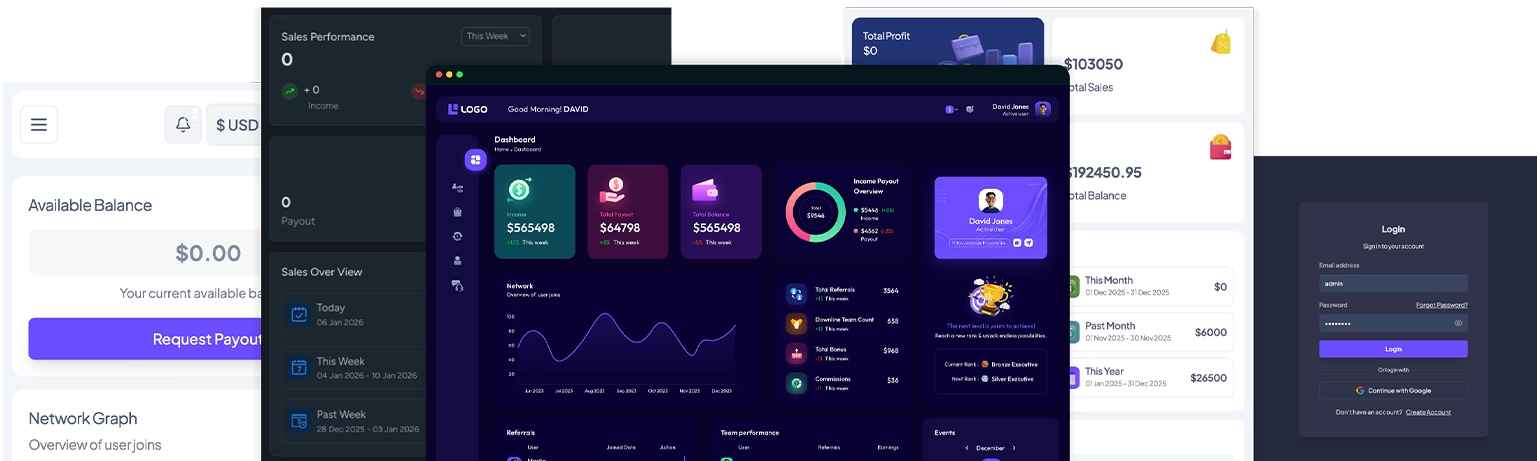Click the share icon on profile card
This screenshot has width=1540, height=461.
(x=1029, y=242)
